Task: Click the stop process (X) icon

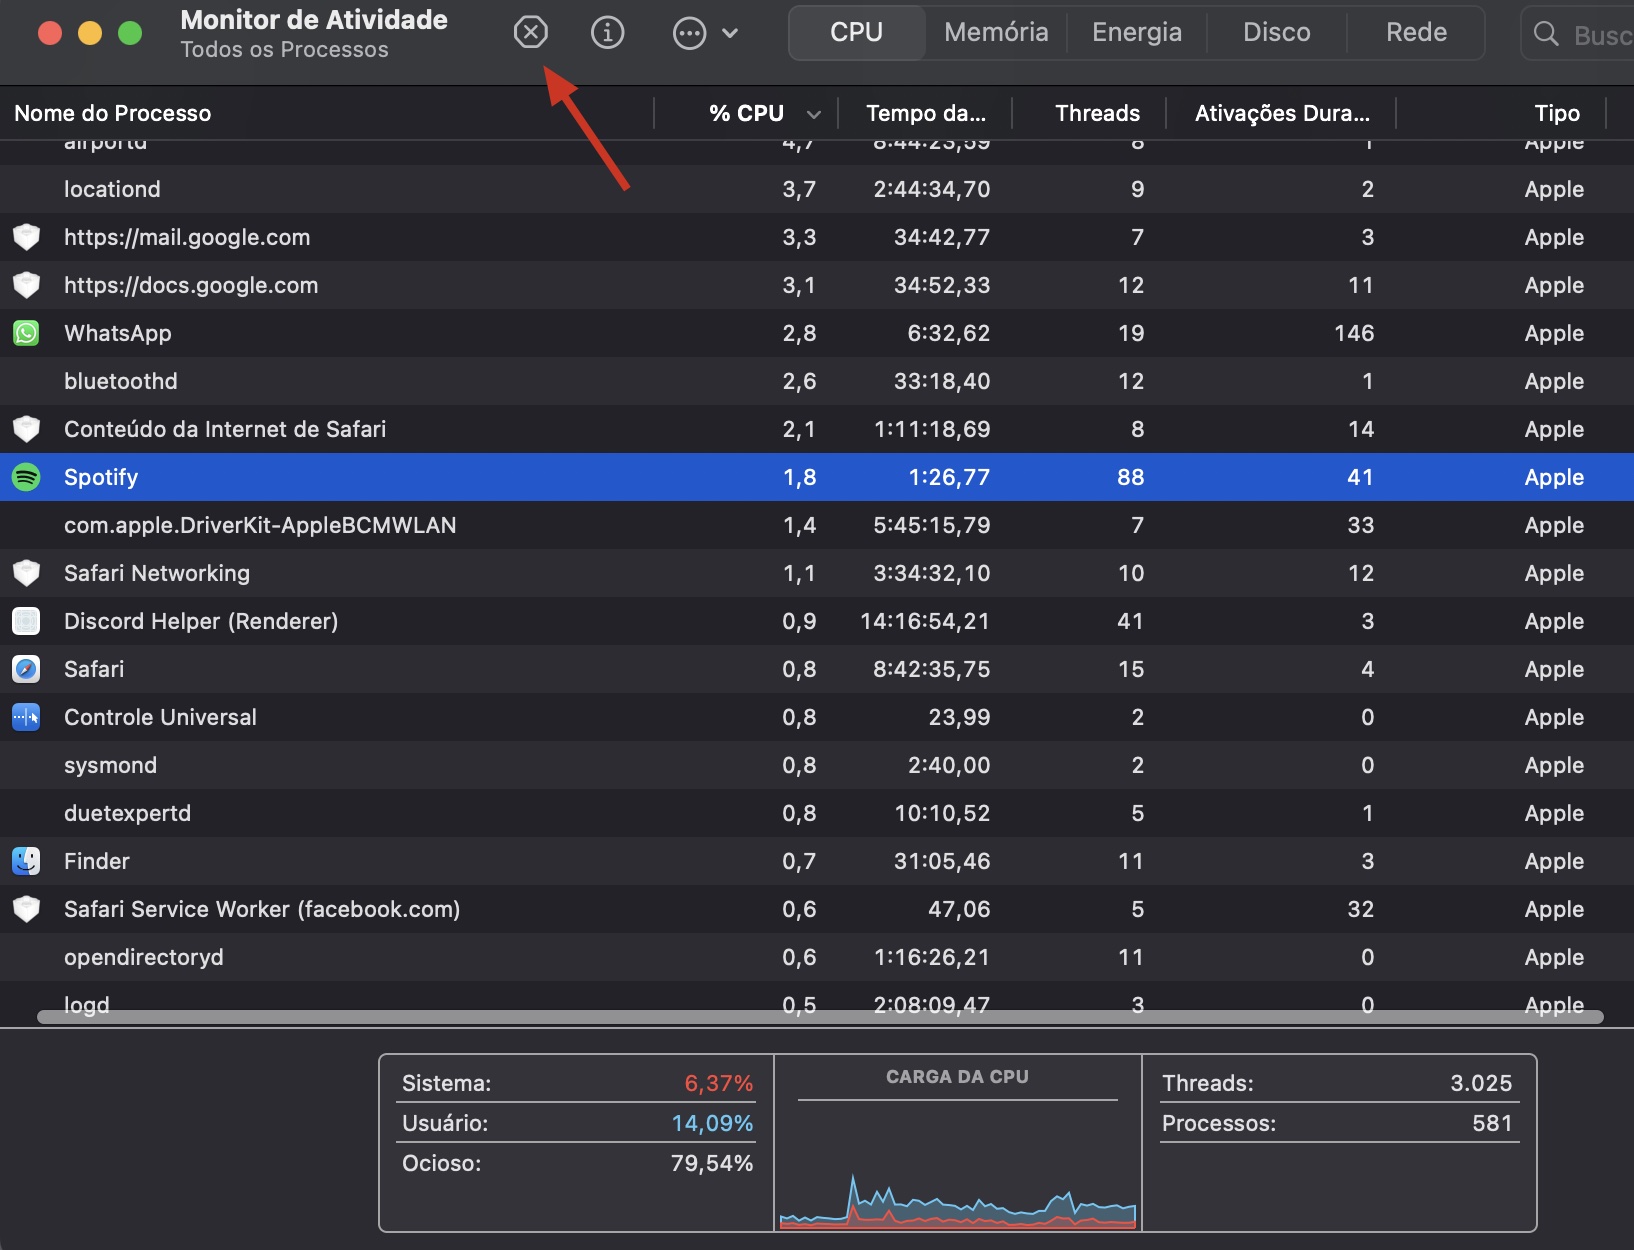Action: [x=531, y=32]
